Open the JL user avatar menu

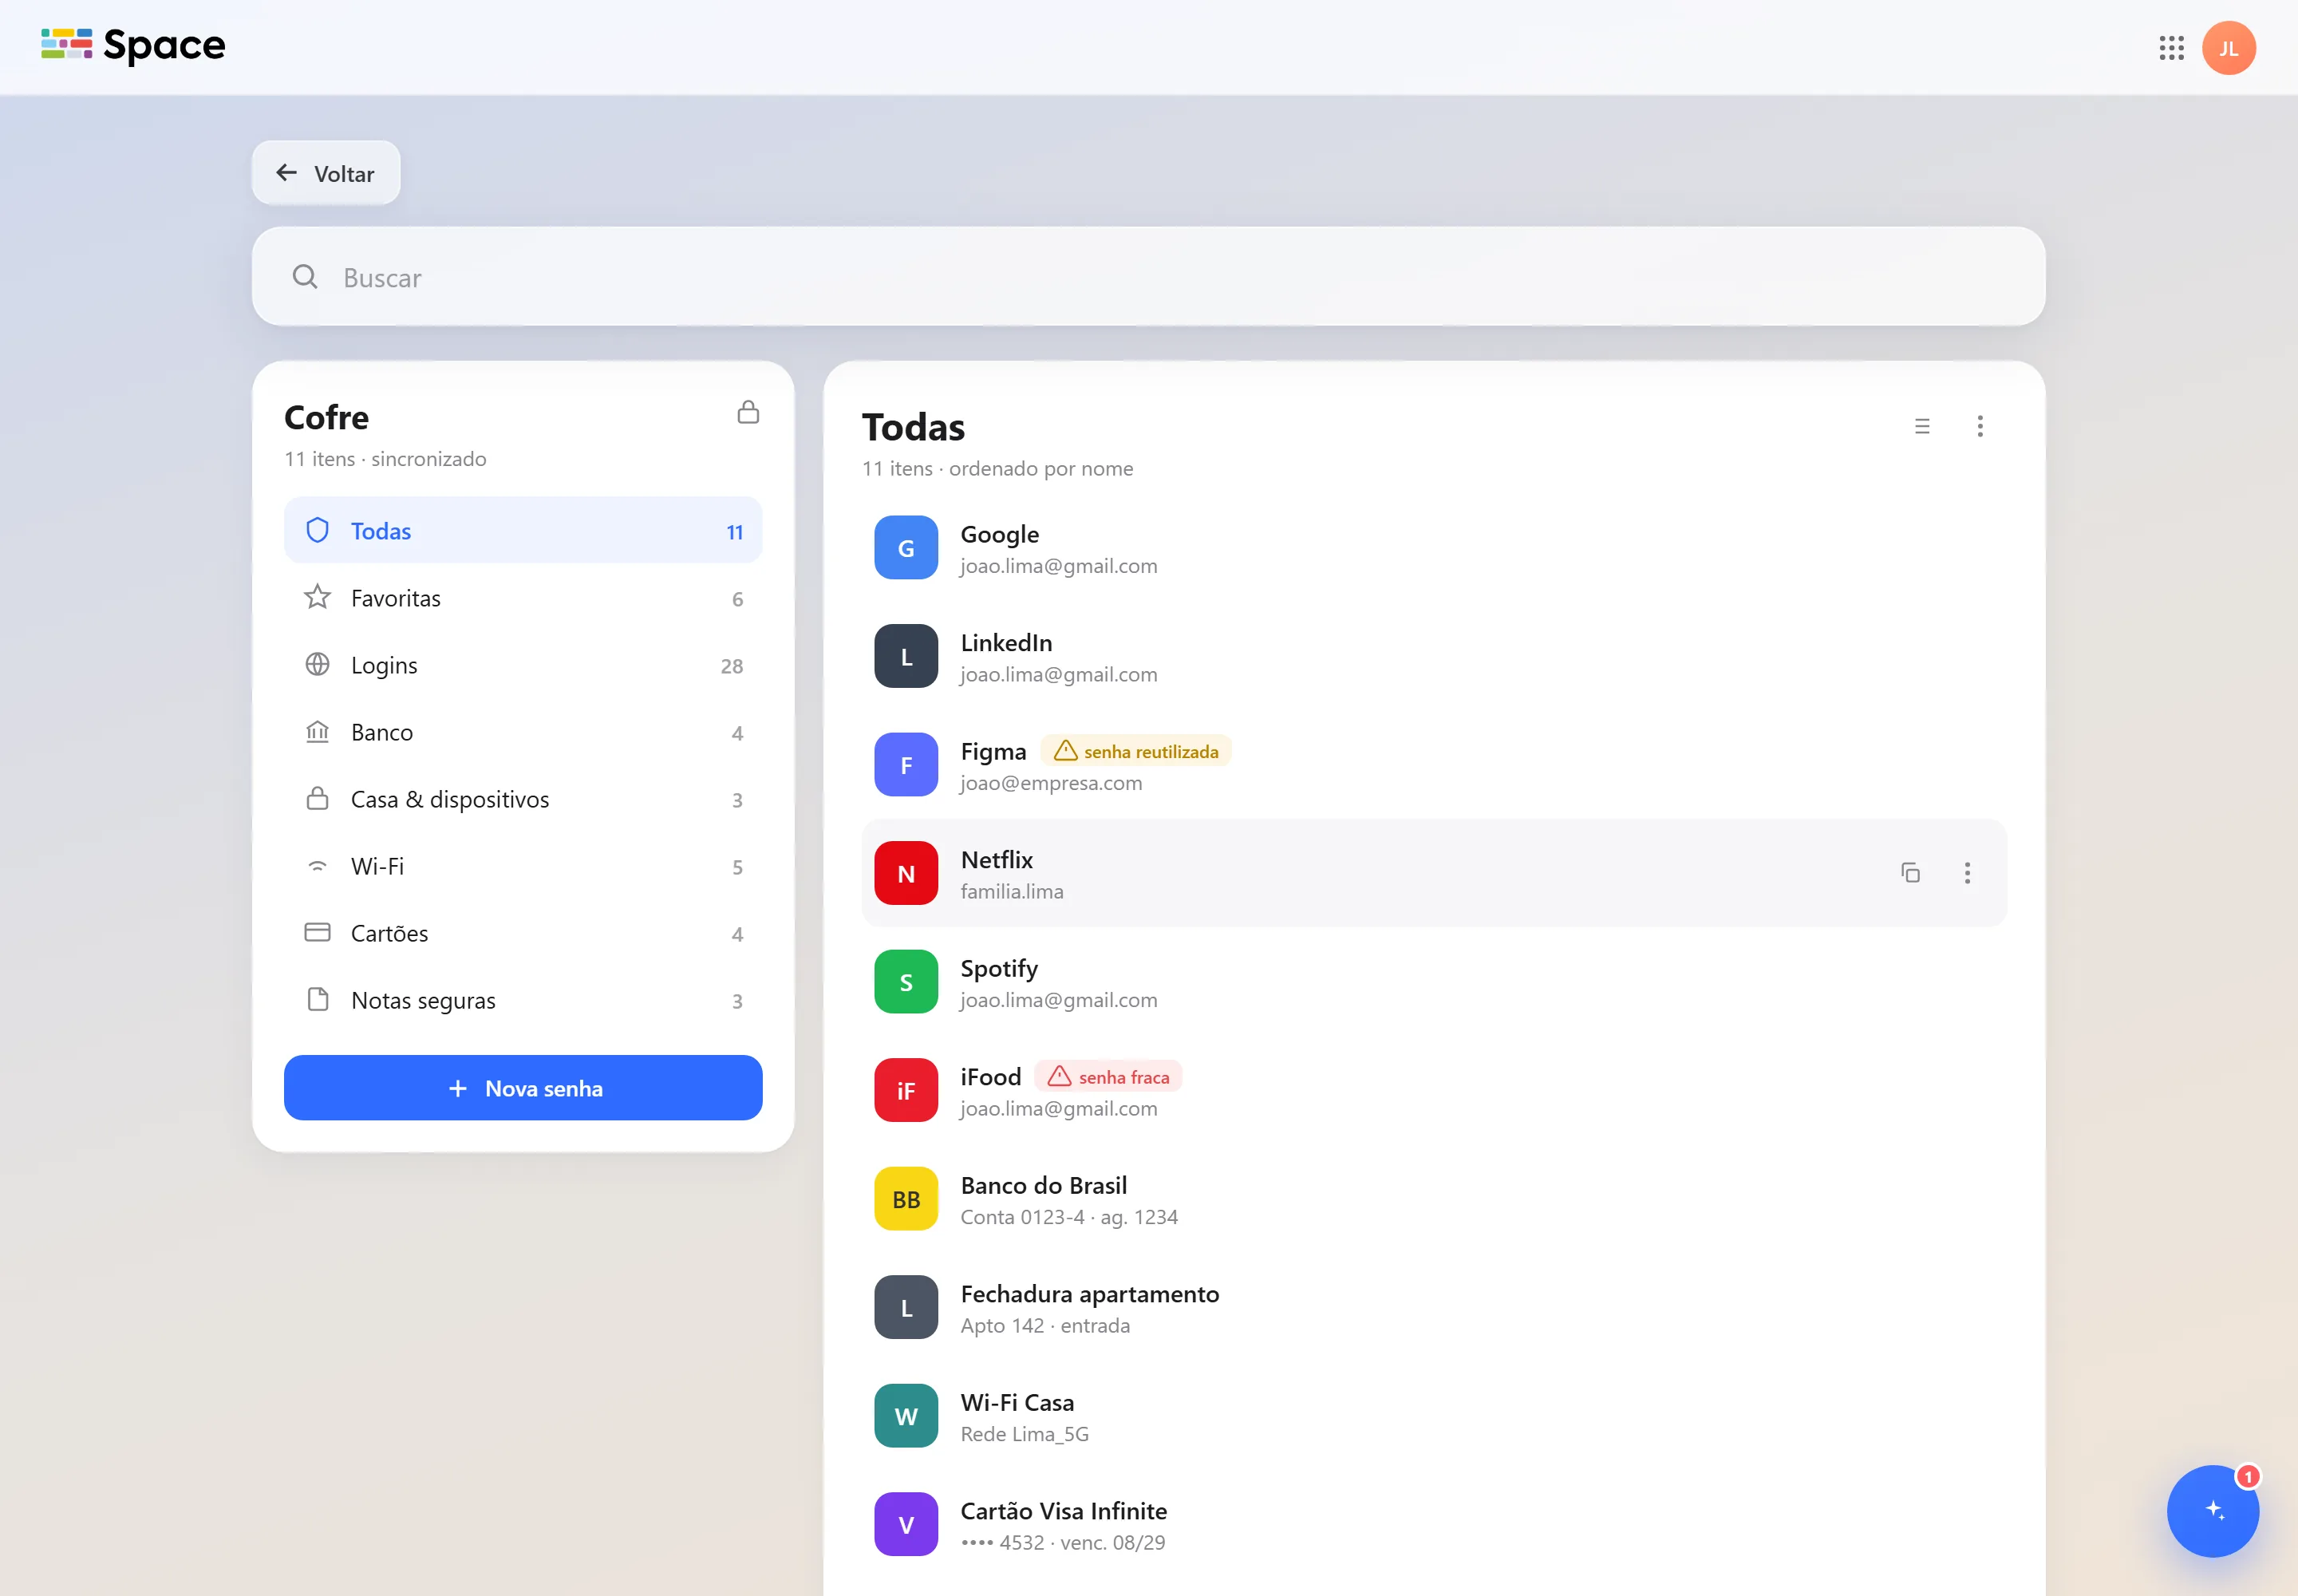click(2229, 48)
